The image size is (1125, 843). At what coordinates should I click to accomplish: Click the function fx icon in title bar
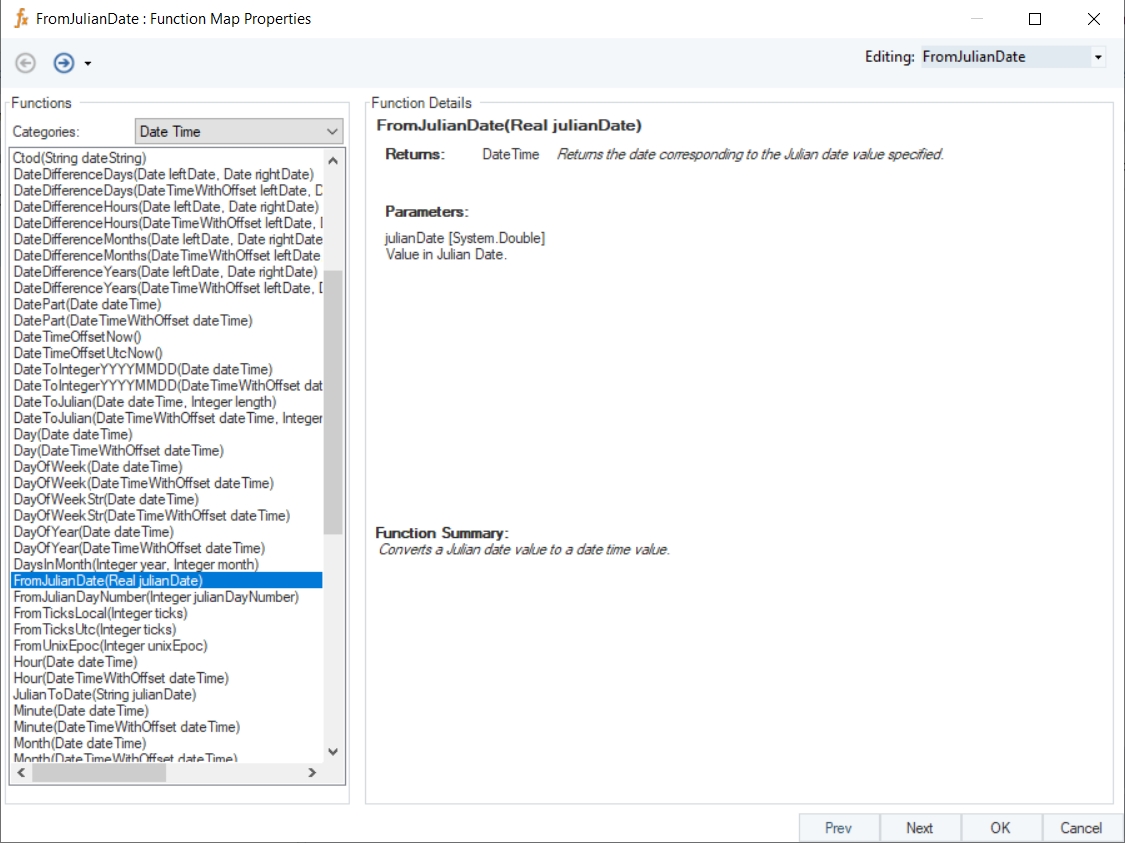[21, 19]
